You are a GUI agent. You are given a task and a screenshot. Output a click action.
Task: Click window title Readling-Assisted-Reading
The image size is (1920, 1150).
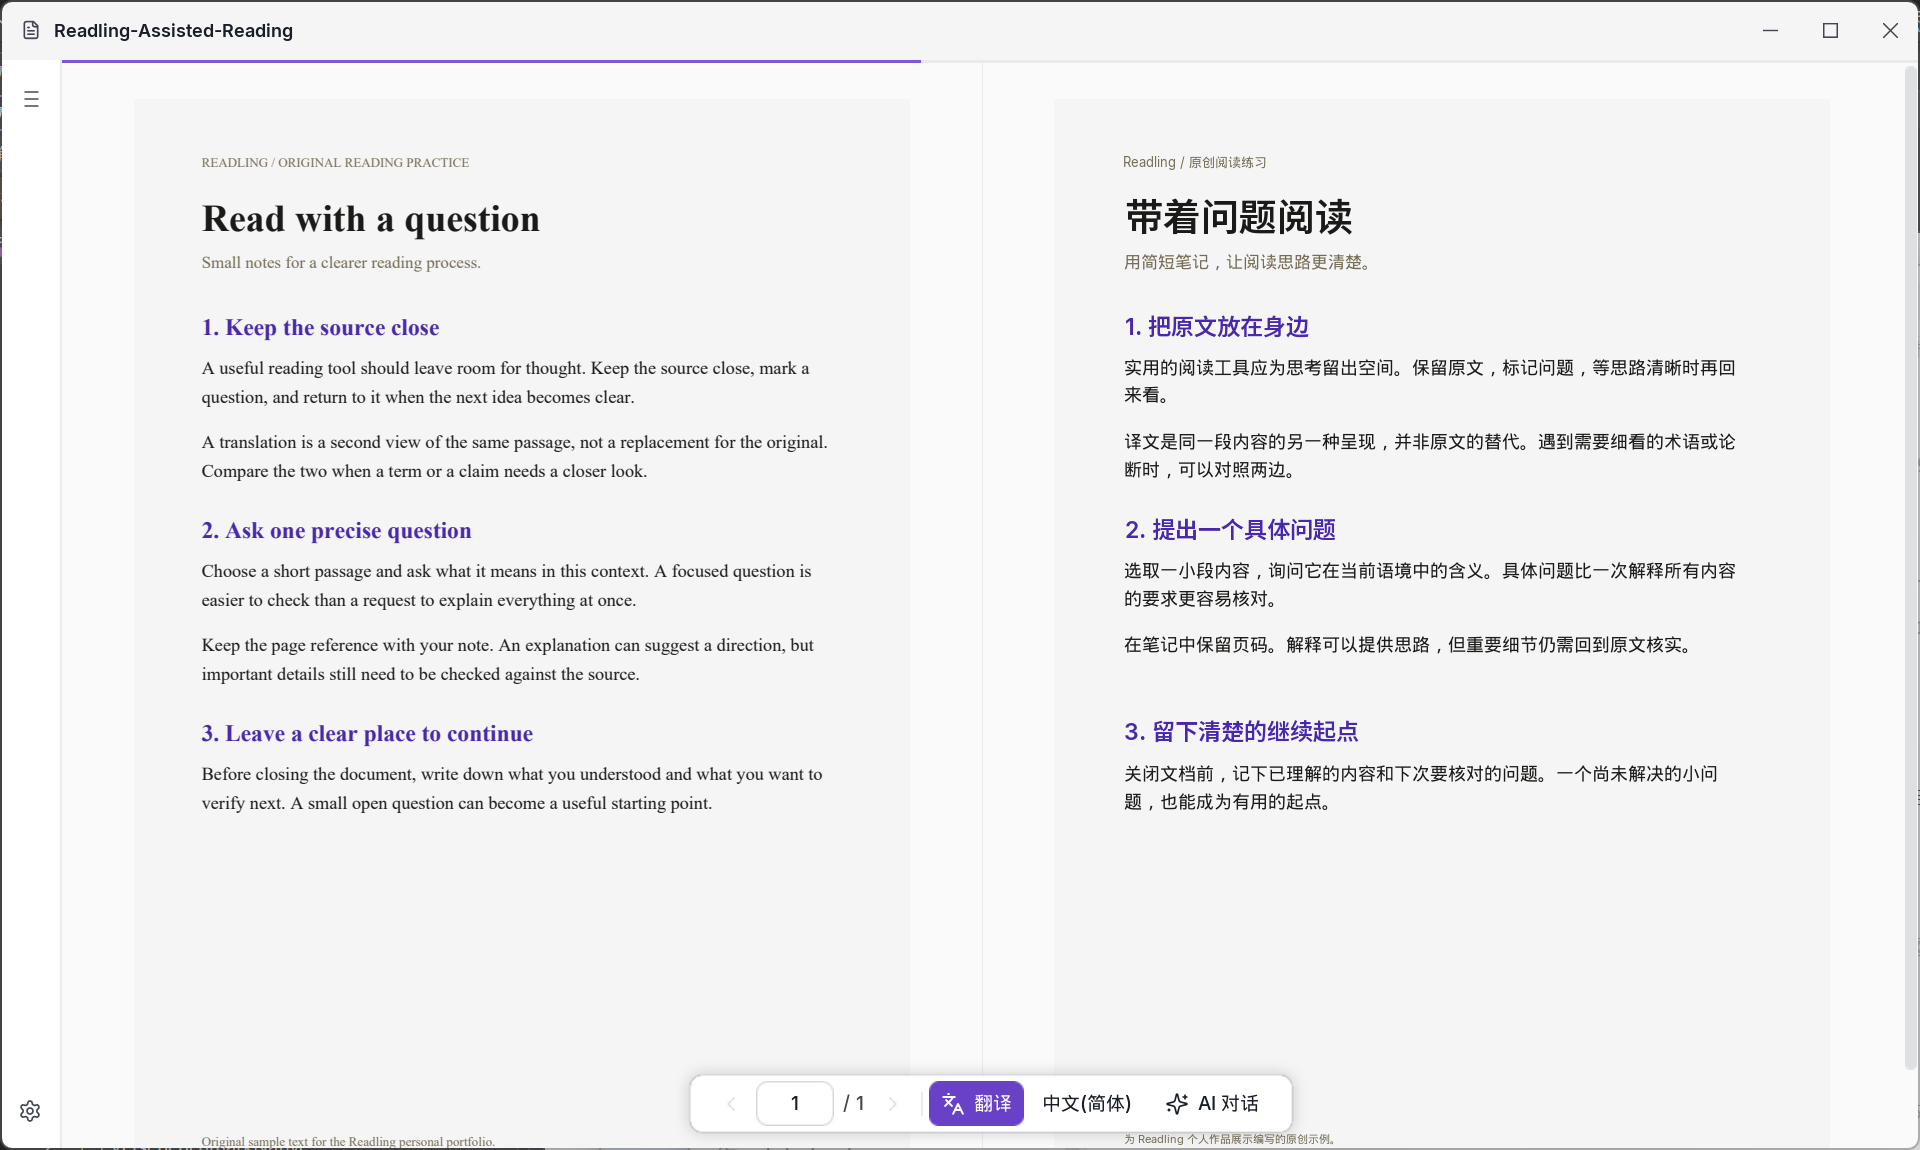[173, 30]
